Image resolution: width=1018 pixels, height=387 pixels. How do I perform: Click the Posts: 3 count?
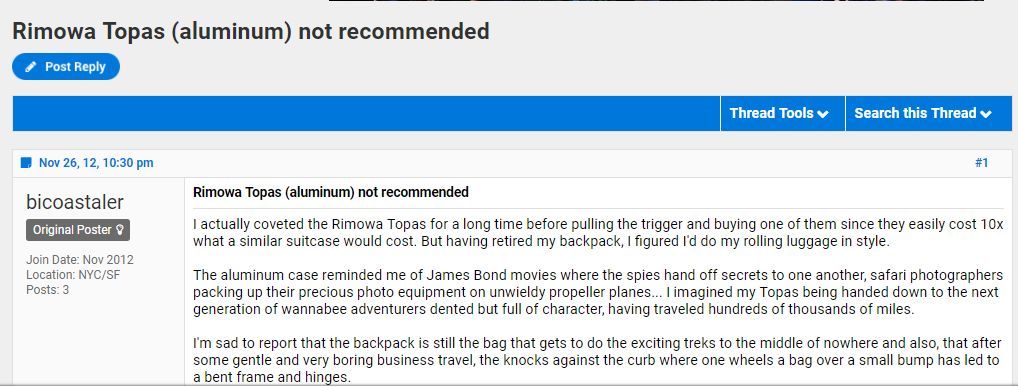point(47,290)
